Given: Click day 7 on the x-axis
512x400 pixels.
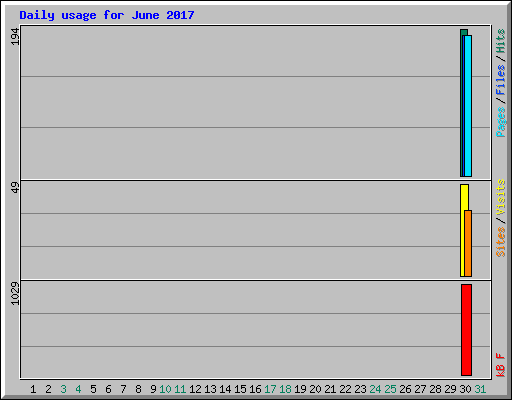Looking at the screenshot, I should click(123, 389).
